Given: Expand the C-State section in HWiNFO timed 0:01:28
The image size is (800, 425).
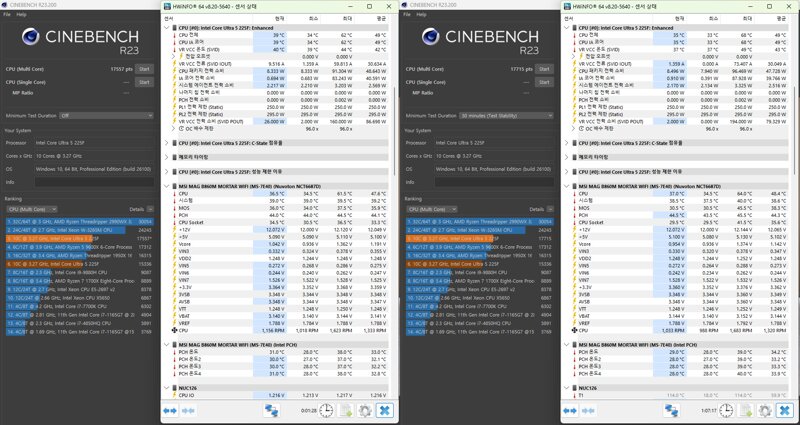Looking at the screenshot, I should click(167, 143).
